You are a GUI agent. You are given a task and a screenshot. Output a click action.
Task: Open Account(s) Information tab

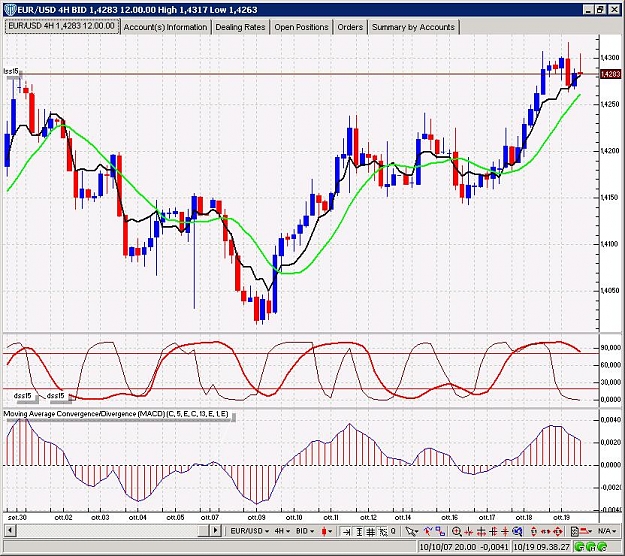(x=165, y=27)
